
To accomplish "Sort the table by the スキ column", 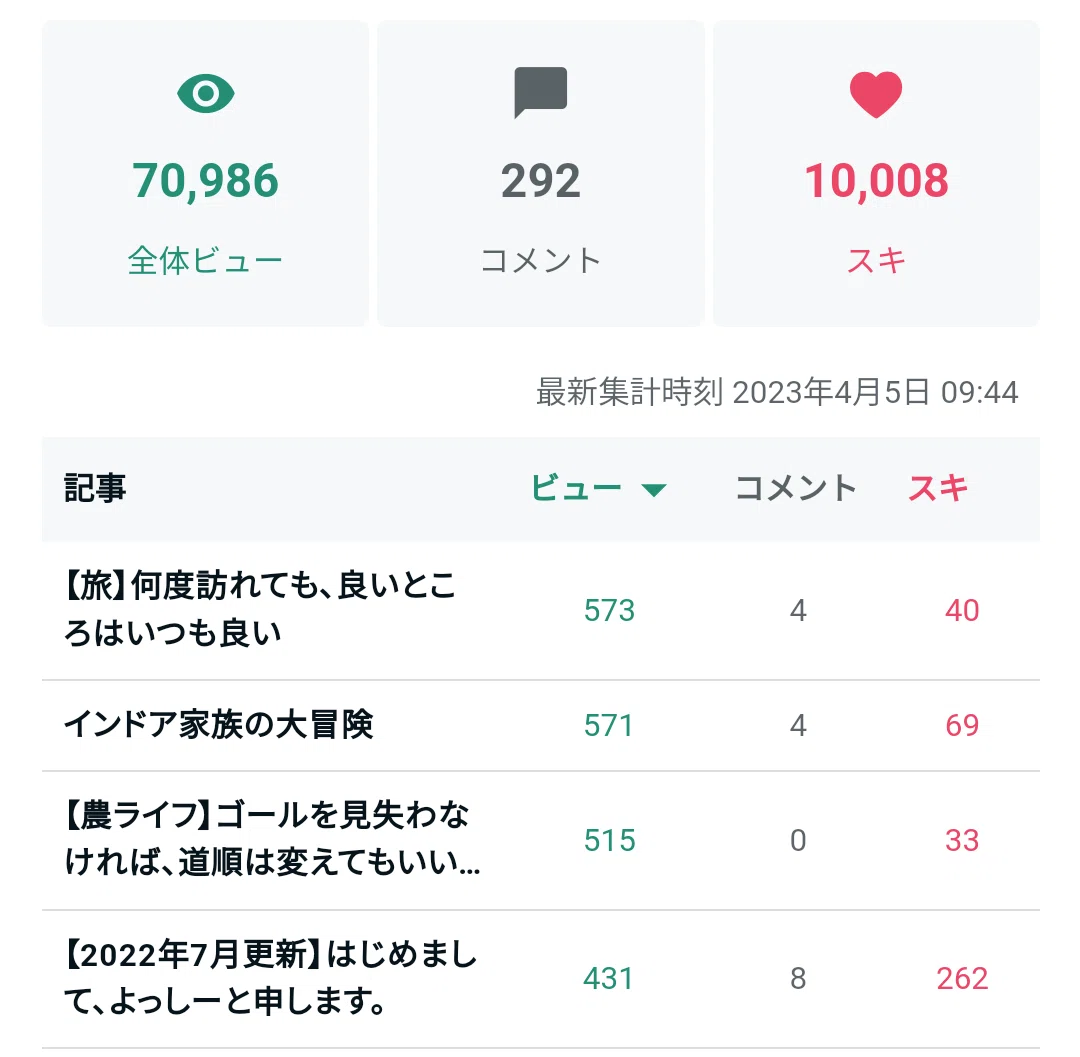I will (938, 488).
